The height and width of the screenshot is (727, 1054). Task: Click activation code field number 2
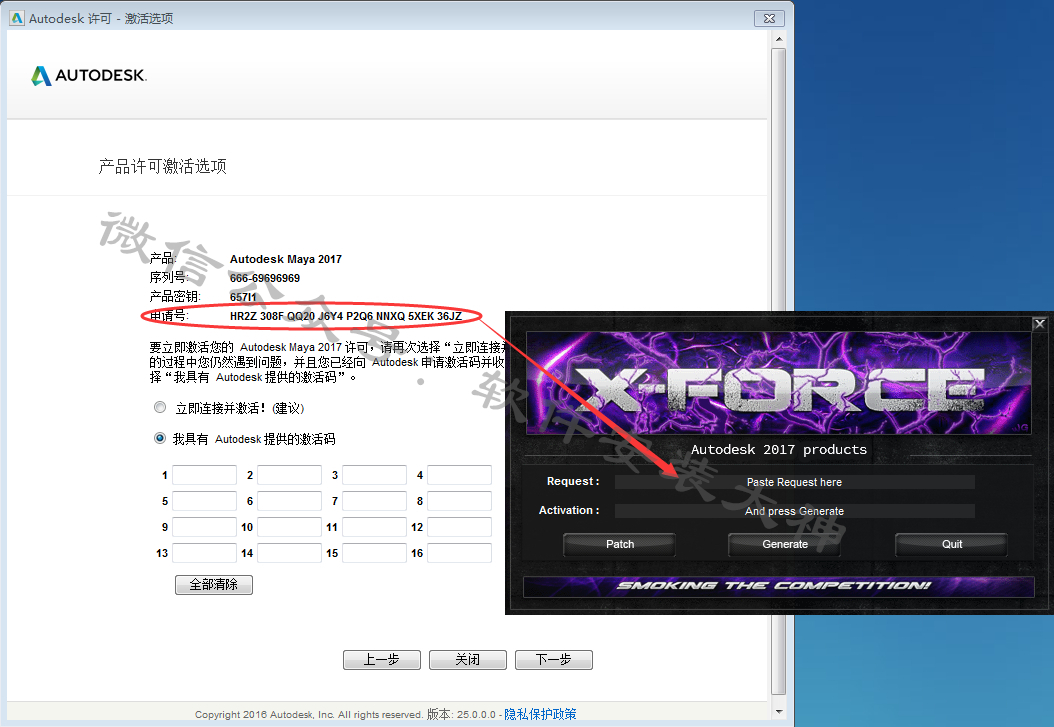click(x=289, y=475)
